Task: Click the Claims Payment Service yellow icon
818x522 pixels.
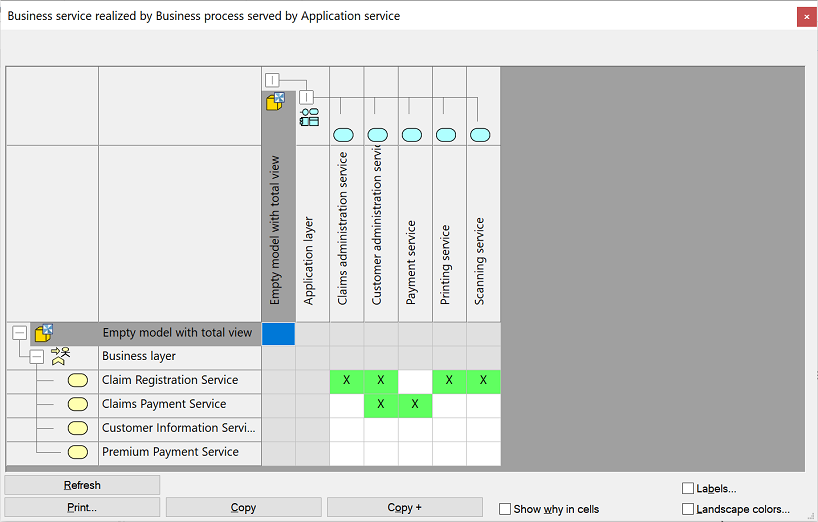Action: (x=78, y=404)
